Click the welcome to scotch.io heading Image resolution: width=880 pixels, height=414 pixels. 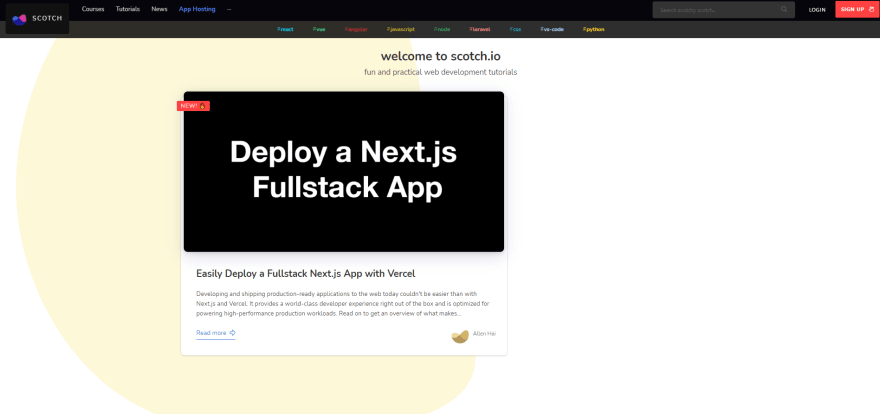[441, 56]
